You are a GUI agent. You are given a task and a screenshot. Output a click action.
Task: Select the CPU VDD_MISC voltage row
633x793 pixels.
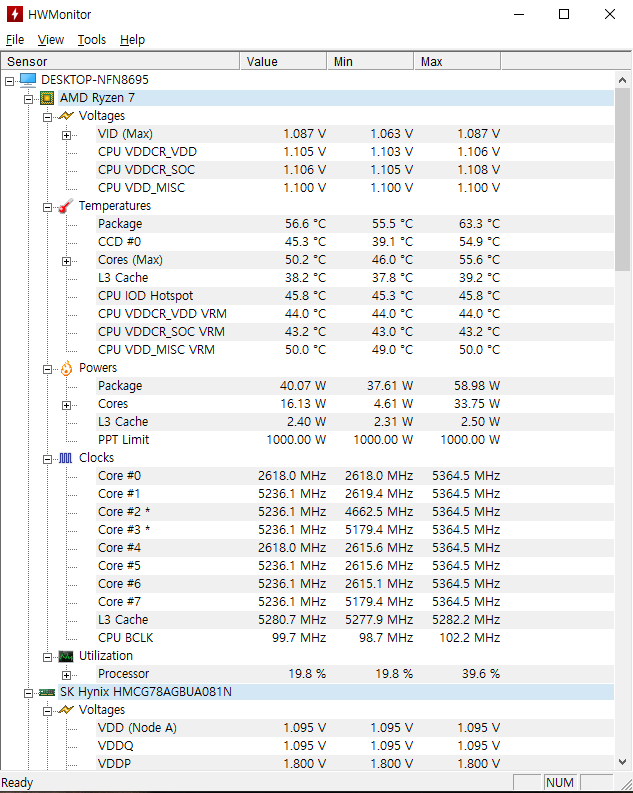tap(355, 188)
